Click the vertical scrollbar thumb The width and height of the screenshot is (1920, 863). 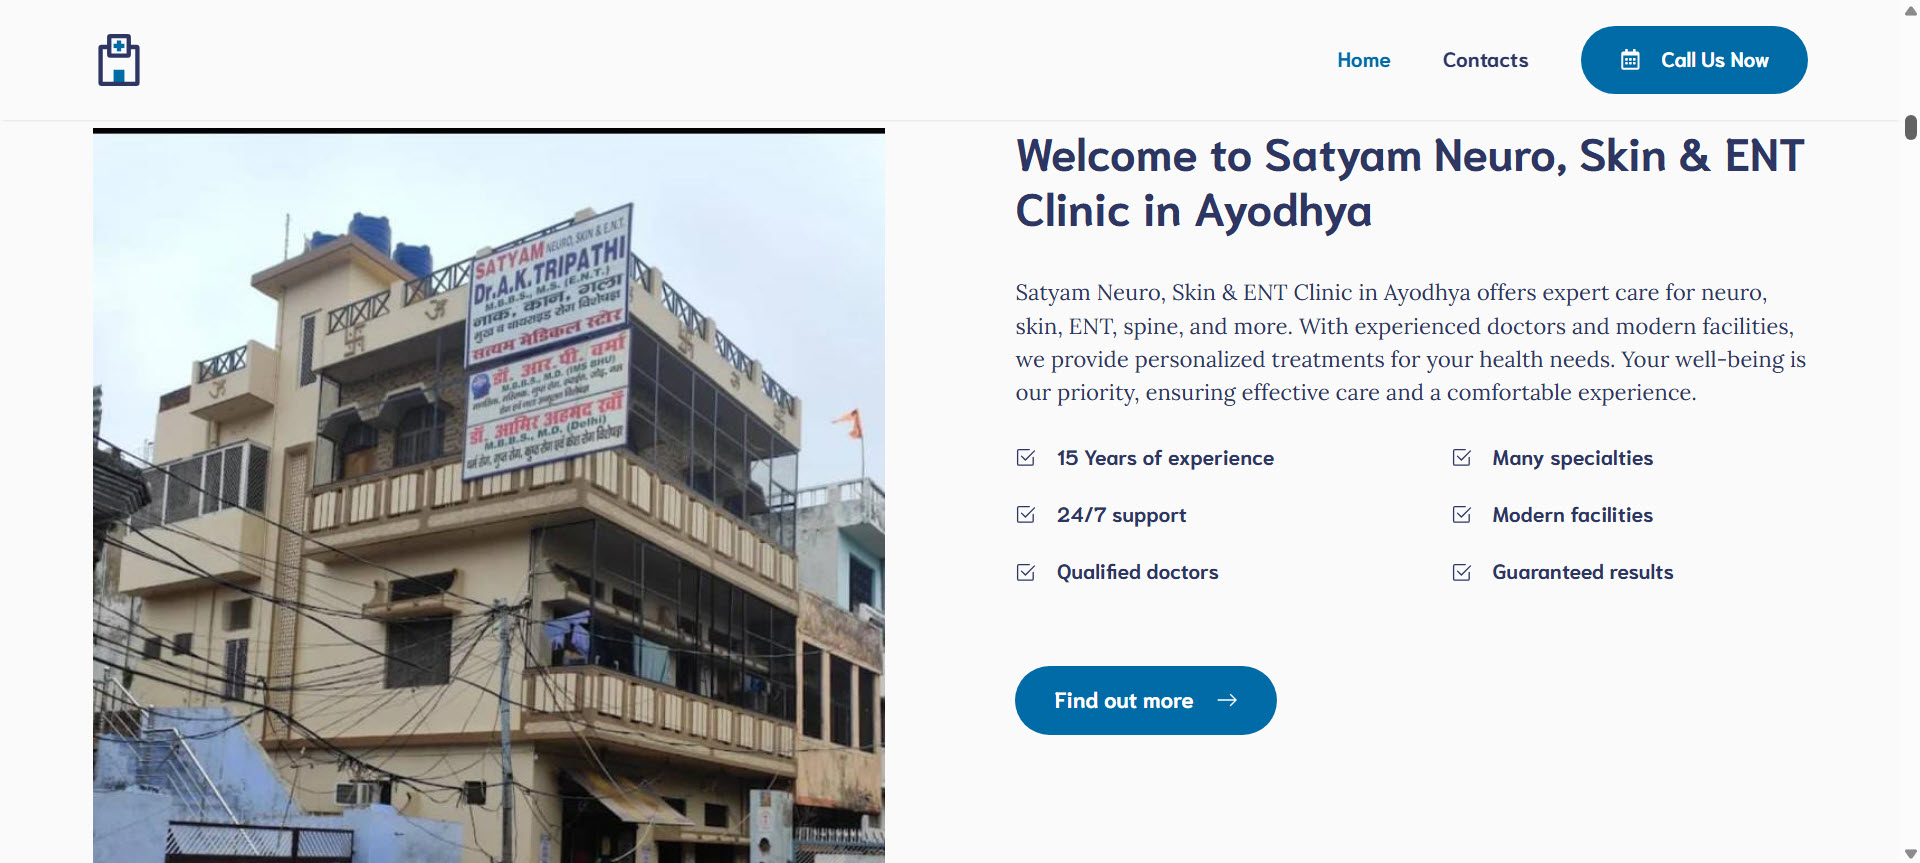click(1911, 128)
